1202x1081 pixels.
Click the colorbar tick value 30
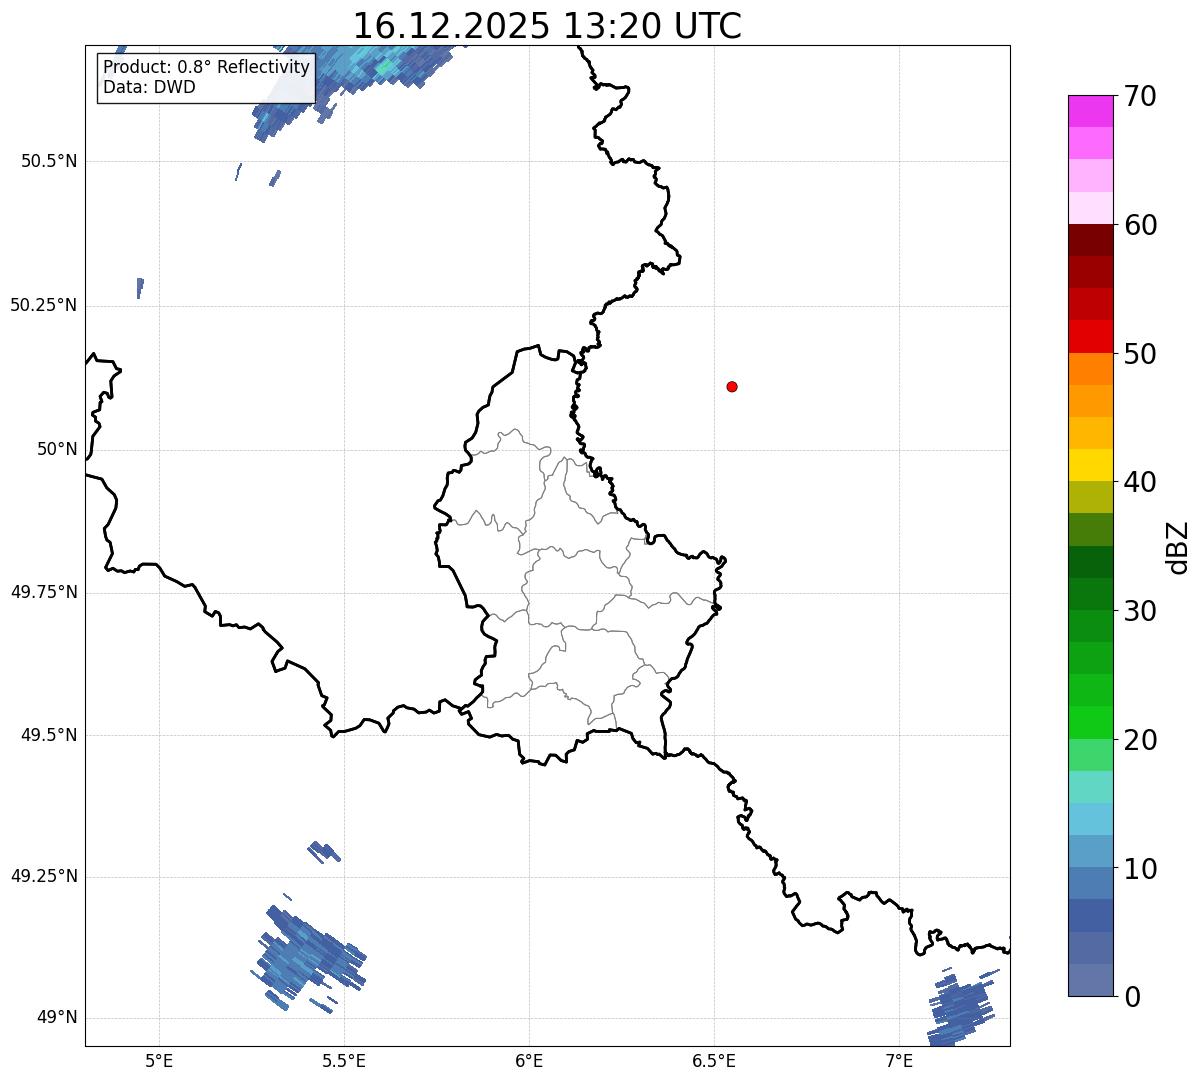point(1140,611)
